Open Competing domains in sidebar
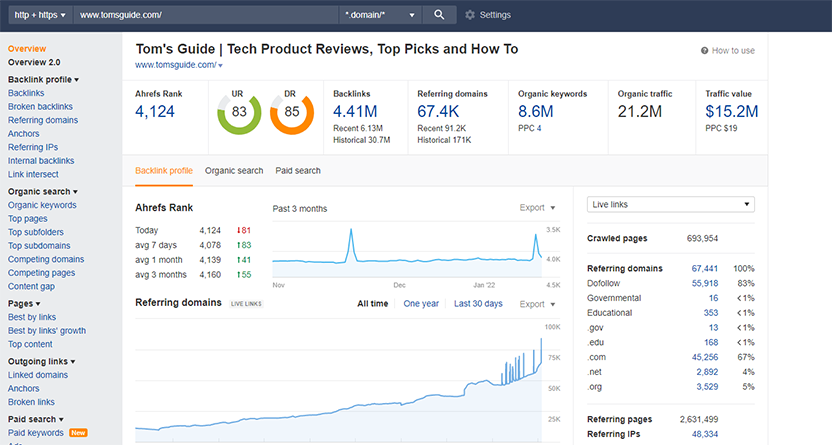The width and height of the screenshot is (832, 445). (x=46, y=259)
